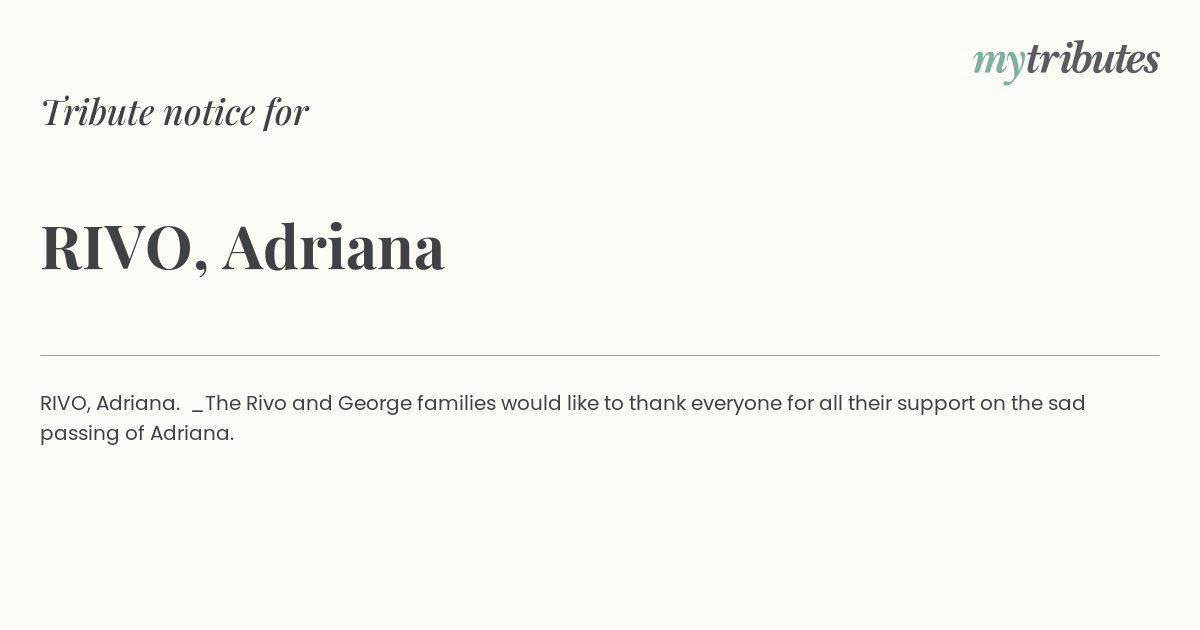
Task: Click the underscore before "The Rivo"
Action: pyautogui.click(x=198, y=410)
